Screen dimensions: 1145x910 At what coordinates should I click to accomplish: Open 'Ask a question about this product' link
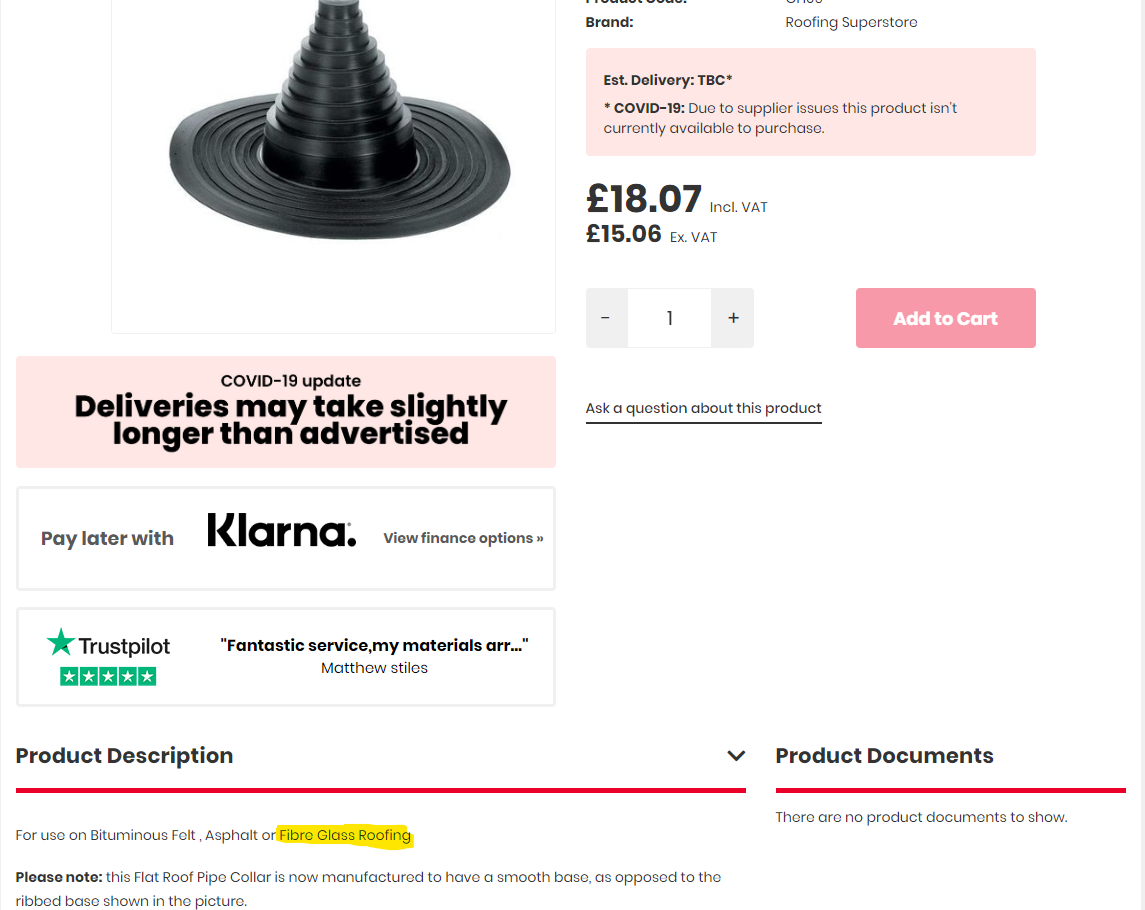[x=703, y=408]
